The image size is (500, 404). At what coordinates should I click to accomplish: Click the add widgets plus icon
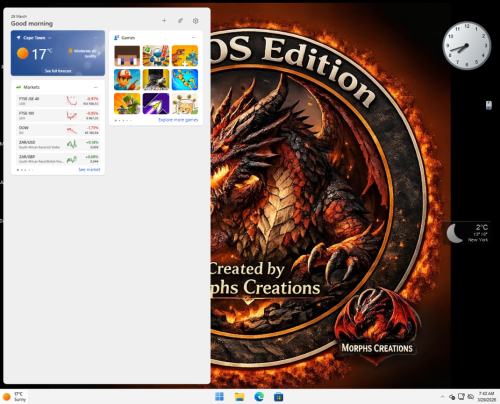(164, 21)
